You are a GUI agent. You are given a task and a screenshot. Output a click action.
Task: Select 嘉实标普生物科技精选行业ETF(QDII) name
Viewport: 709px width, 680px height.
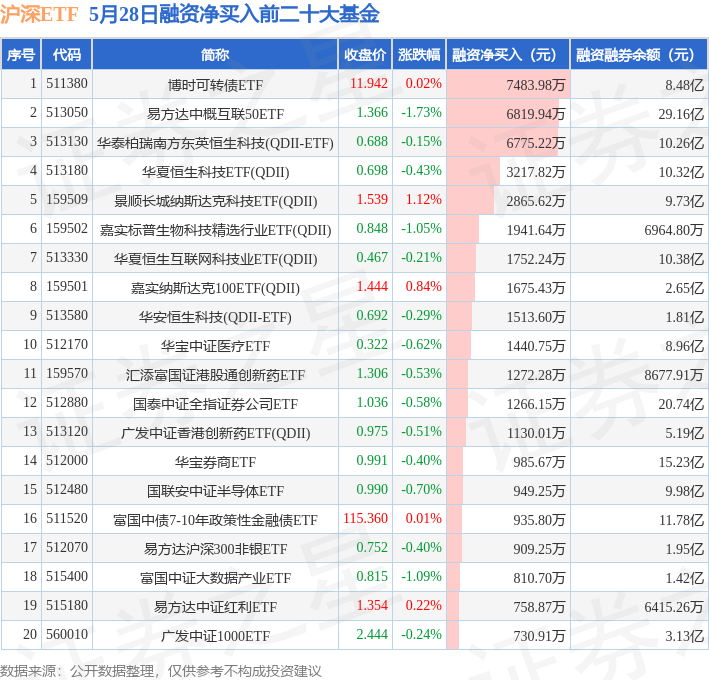pos(215,230)
